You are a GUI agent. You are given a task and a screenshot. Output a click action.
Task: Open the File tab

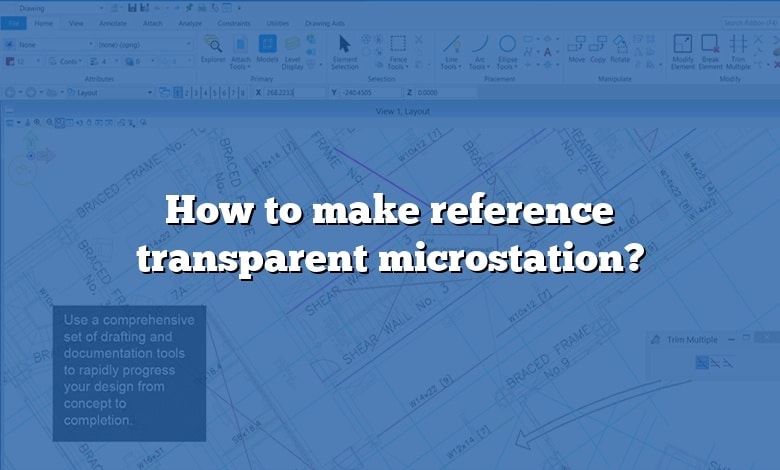pos(13,23)
